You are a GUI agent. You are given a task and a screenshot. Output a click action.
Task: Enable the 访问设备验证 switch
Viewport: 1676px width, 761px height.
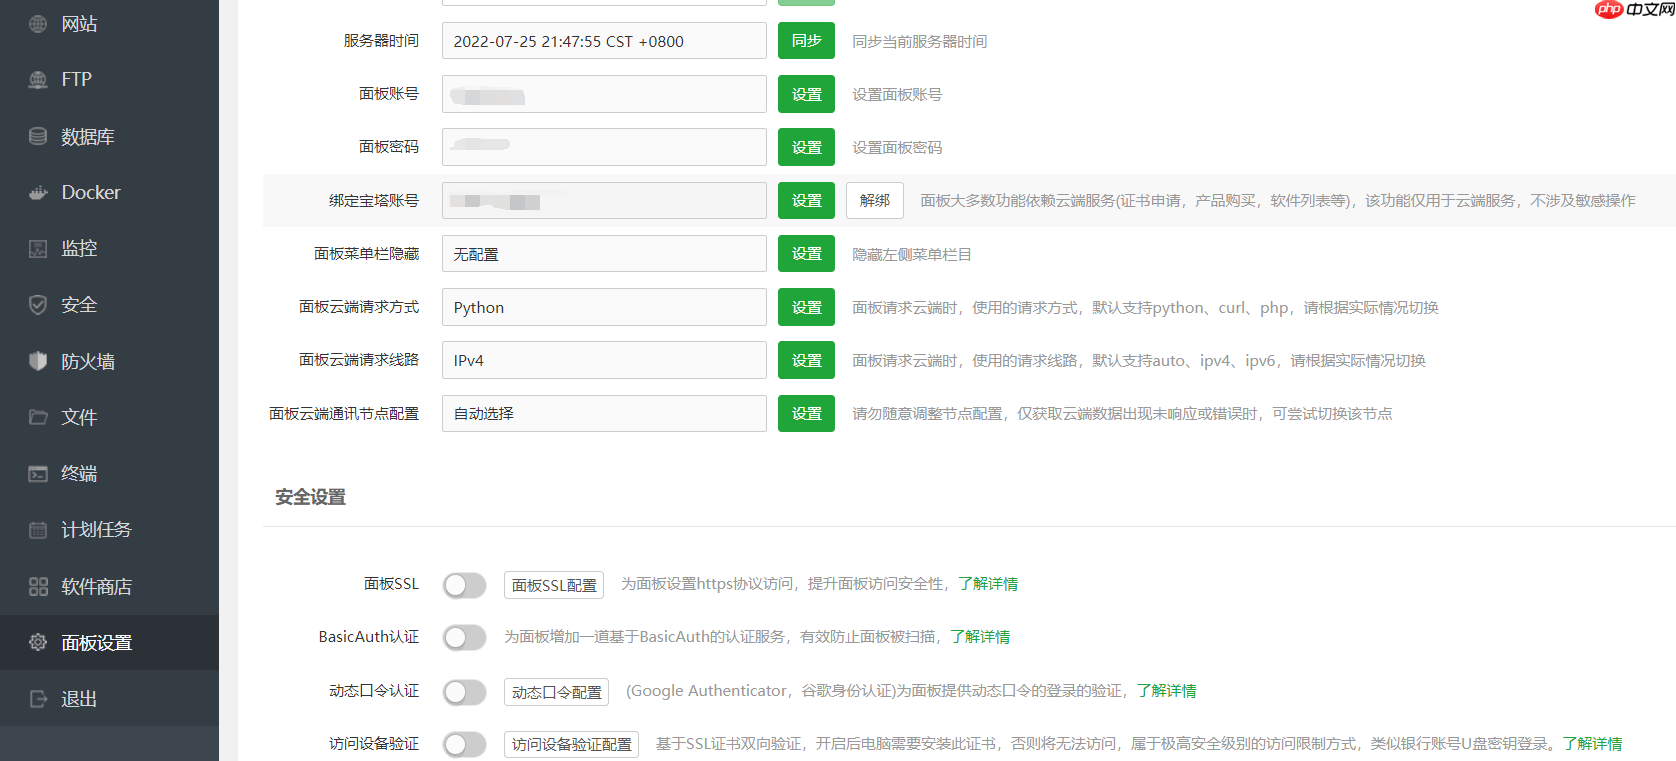[x=465, y=745]
